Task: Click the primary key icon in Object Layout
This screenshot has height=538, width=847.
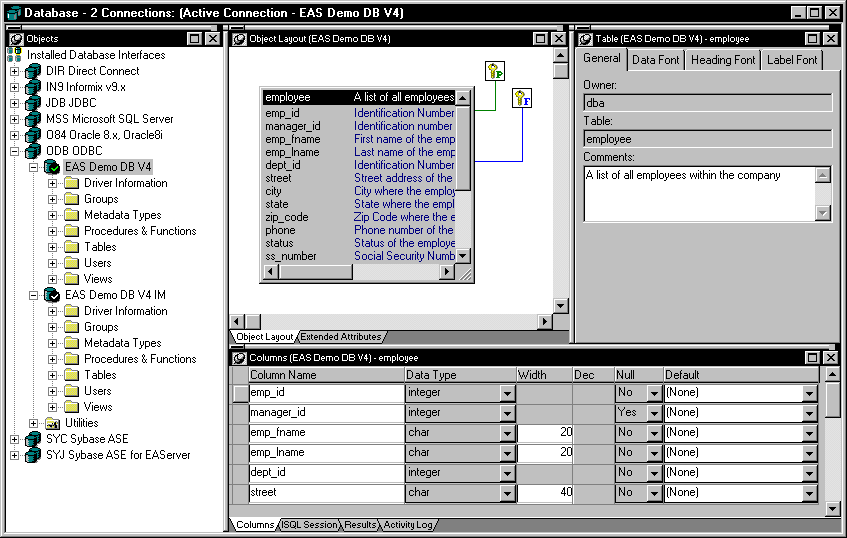Action: 495,71
